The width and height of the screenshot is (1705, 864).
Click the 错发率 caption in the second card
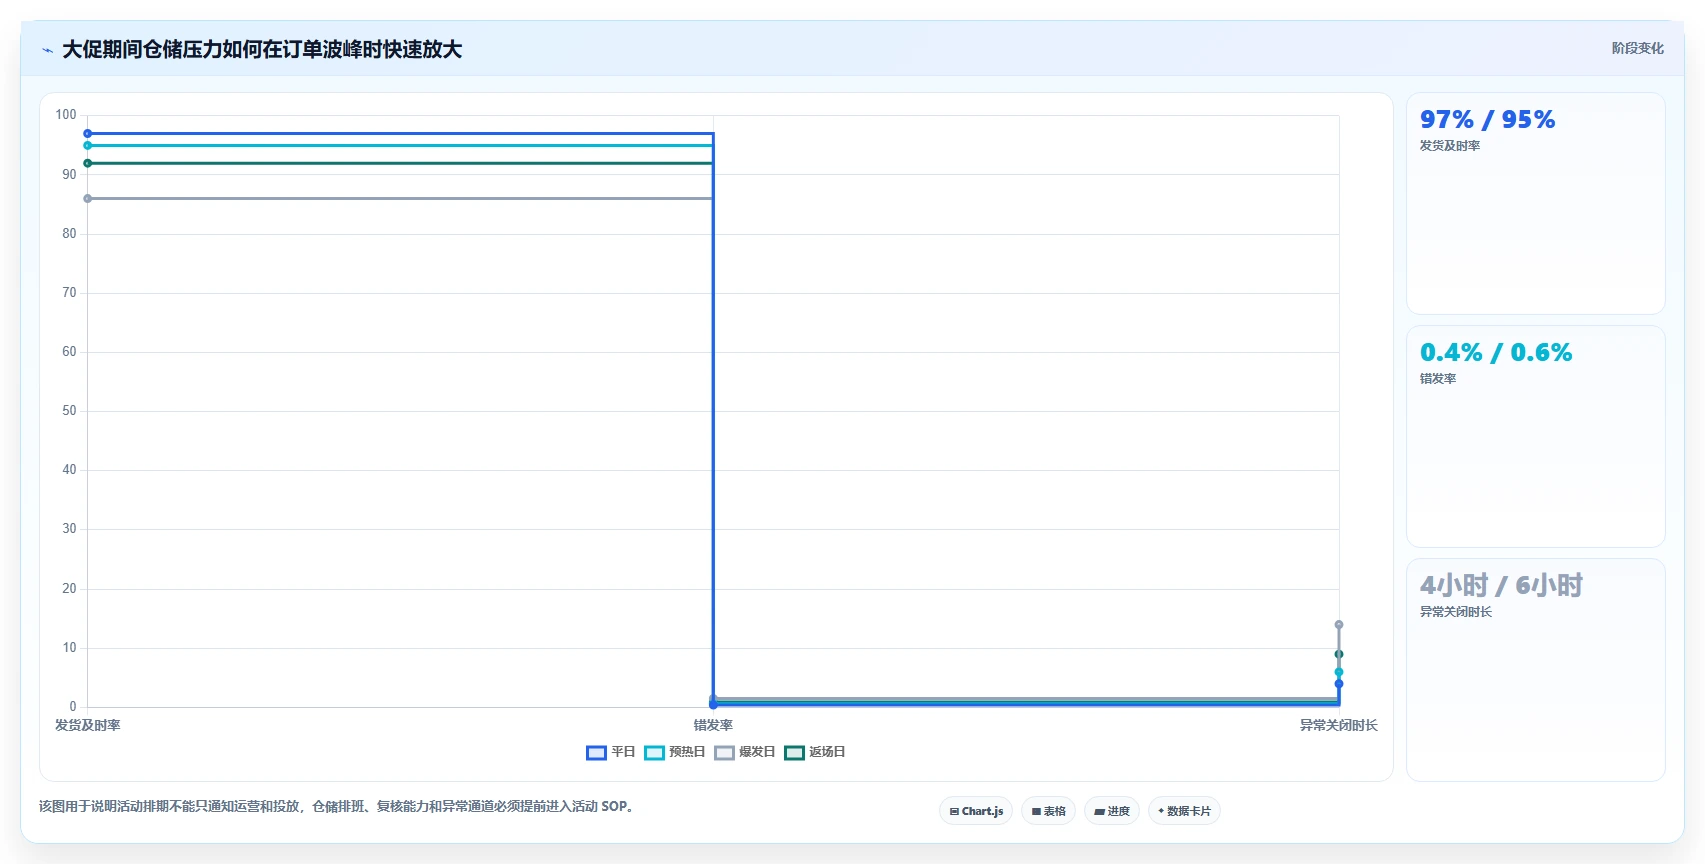tap(1438, 379)
